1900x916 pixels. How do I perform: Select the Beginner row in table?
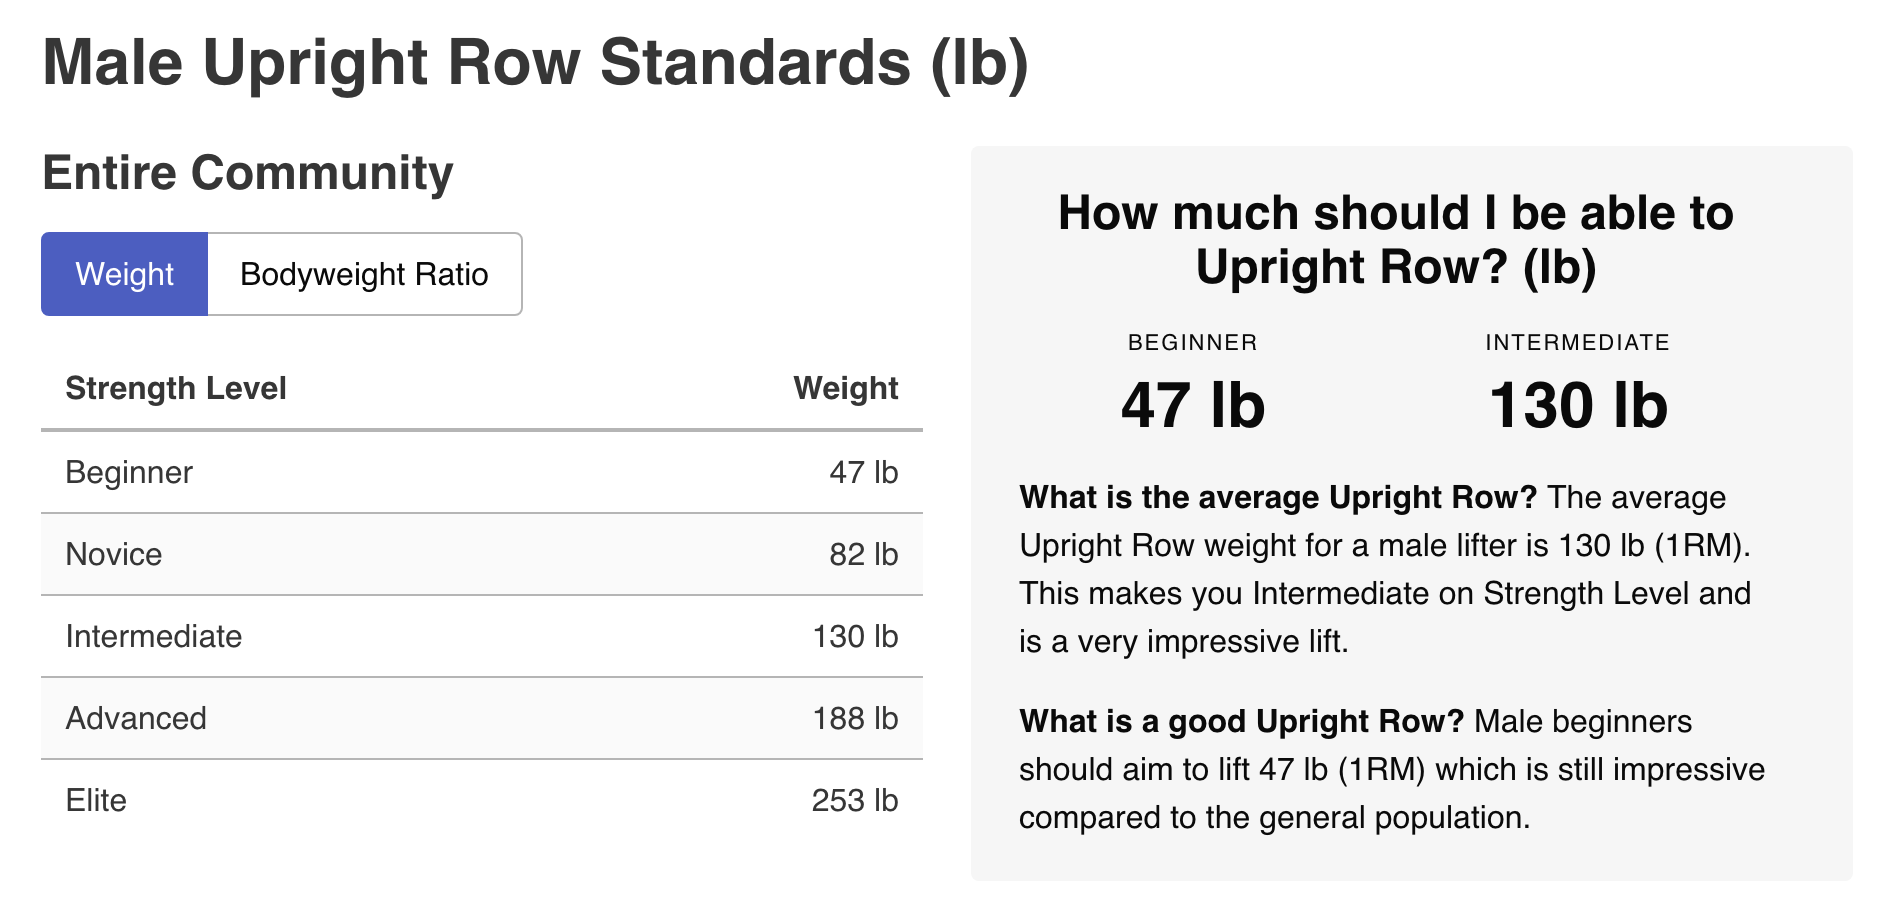click(x=481, y=472)
